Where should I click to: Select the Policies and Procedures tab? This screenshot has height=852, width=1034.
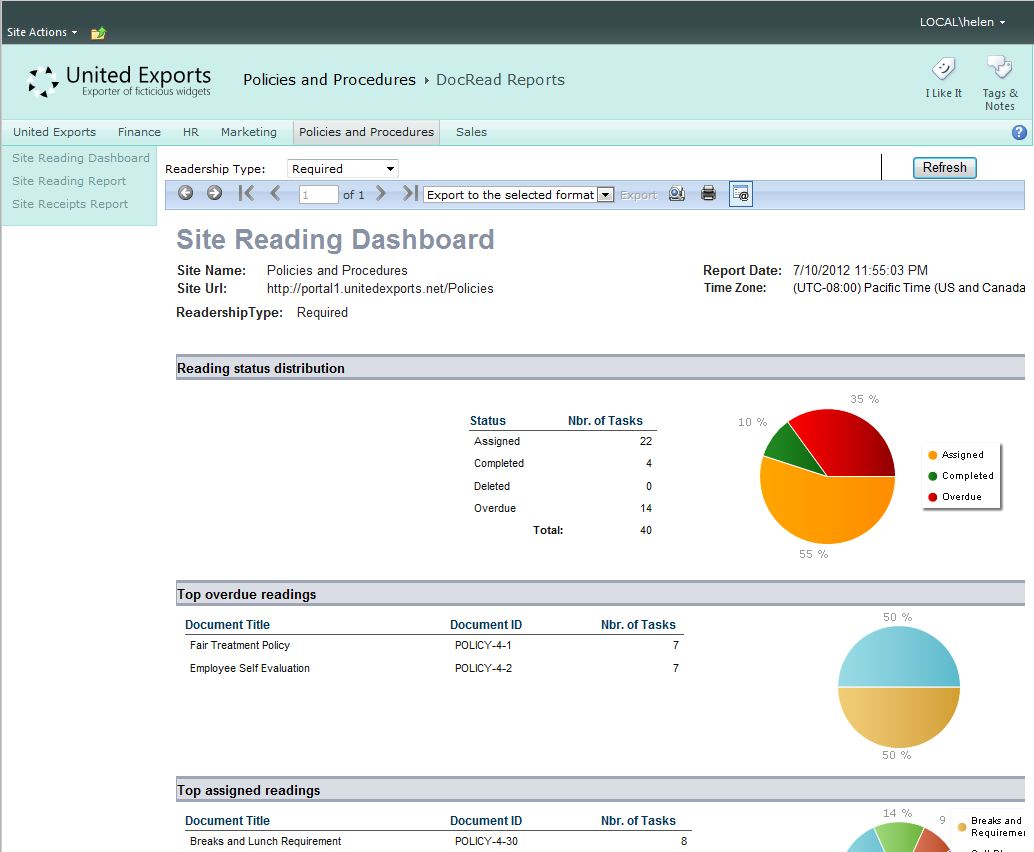click(367, 132)
